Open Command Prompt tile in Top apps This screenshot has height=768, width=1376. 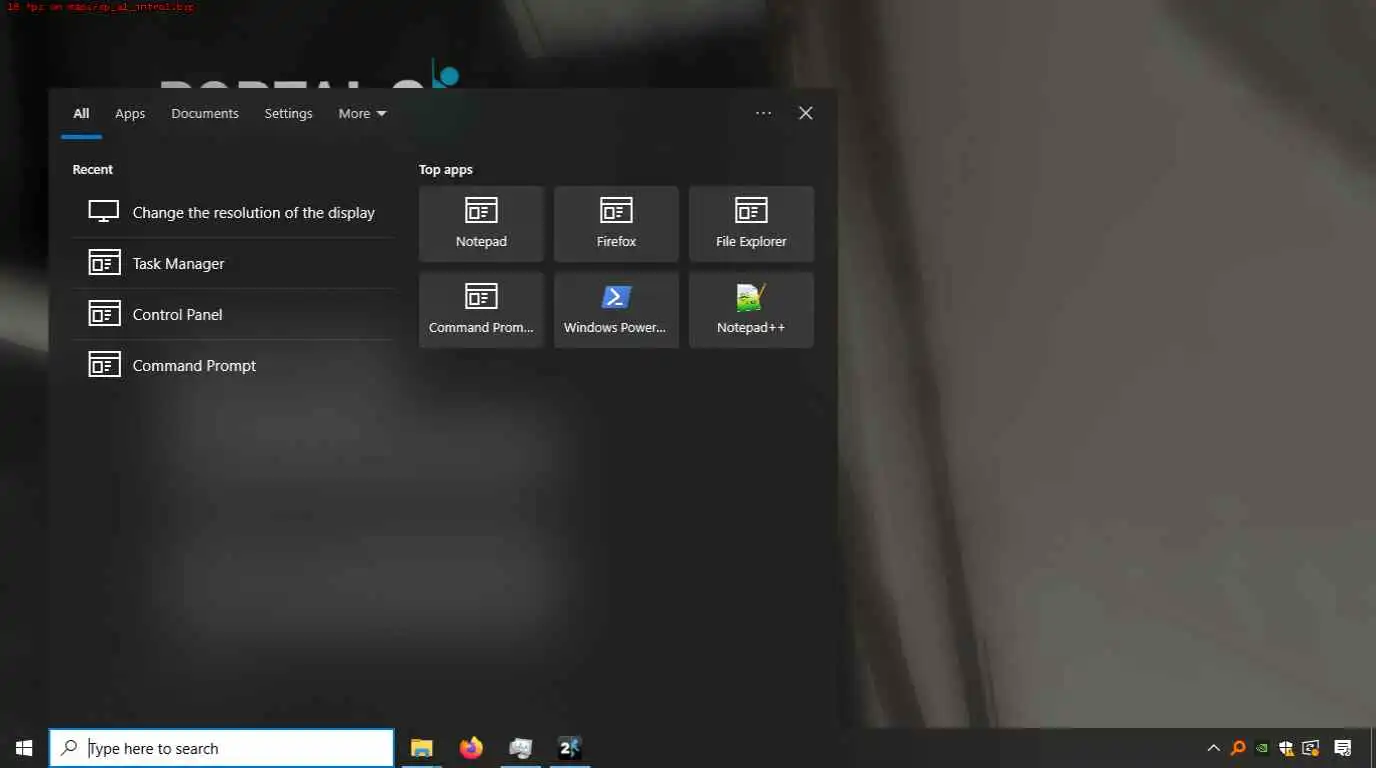click(481, 310)
